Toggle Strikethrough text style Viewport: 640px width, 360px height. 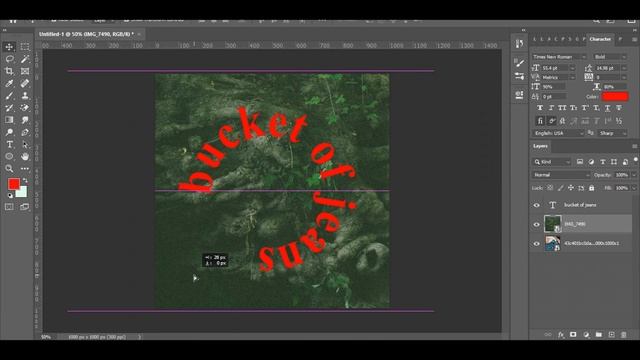619,108
